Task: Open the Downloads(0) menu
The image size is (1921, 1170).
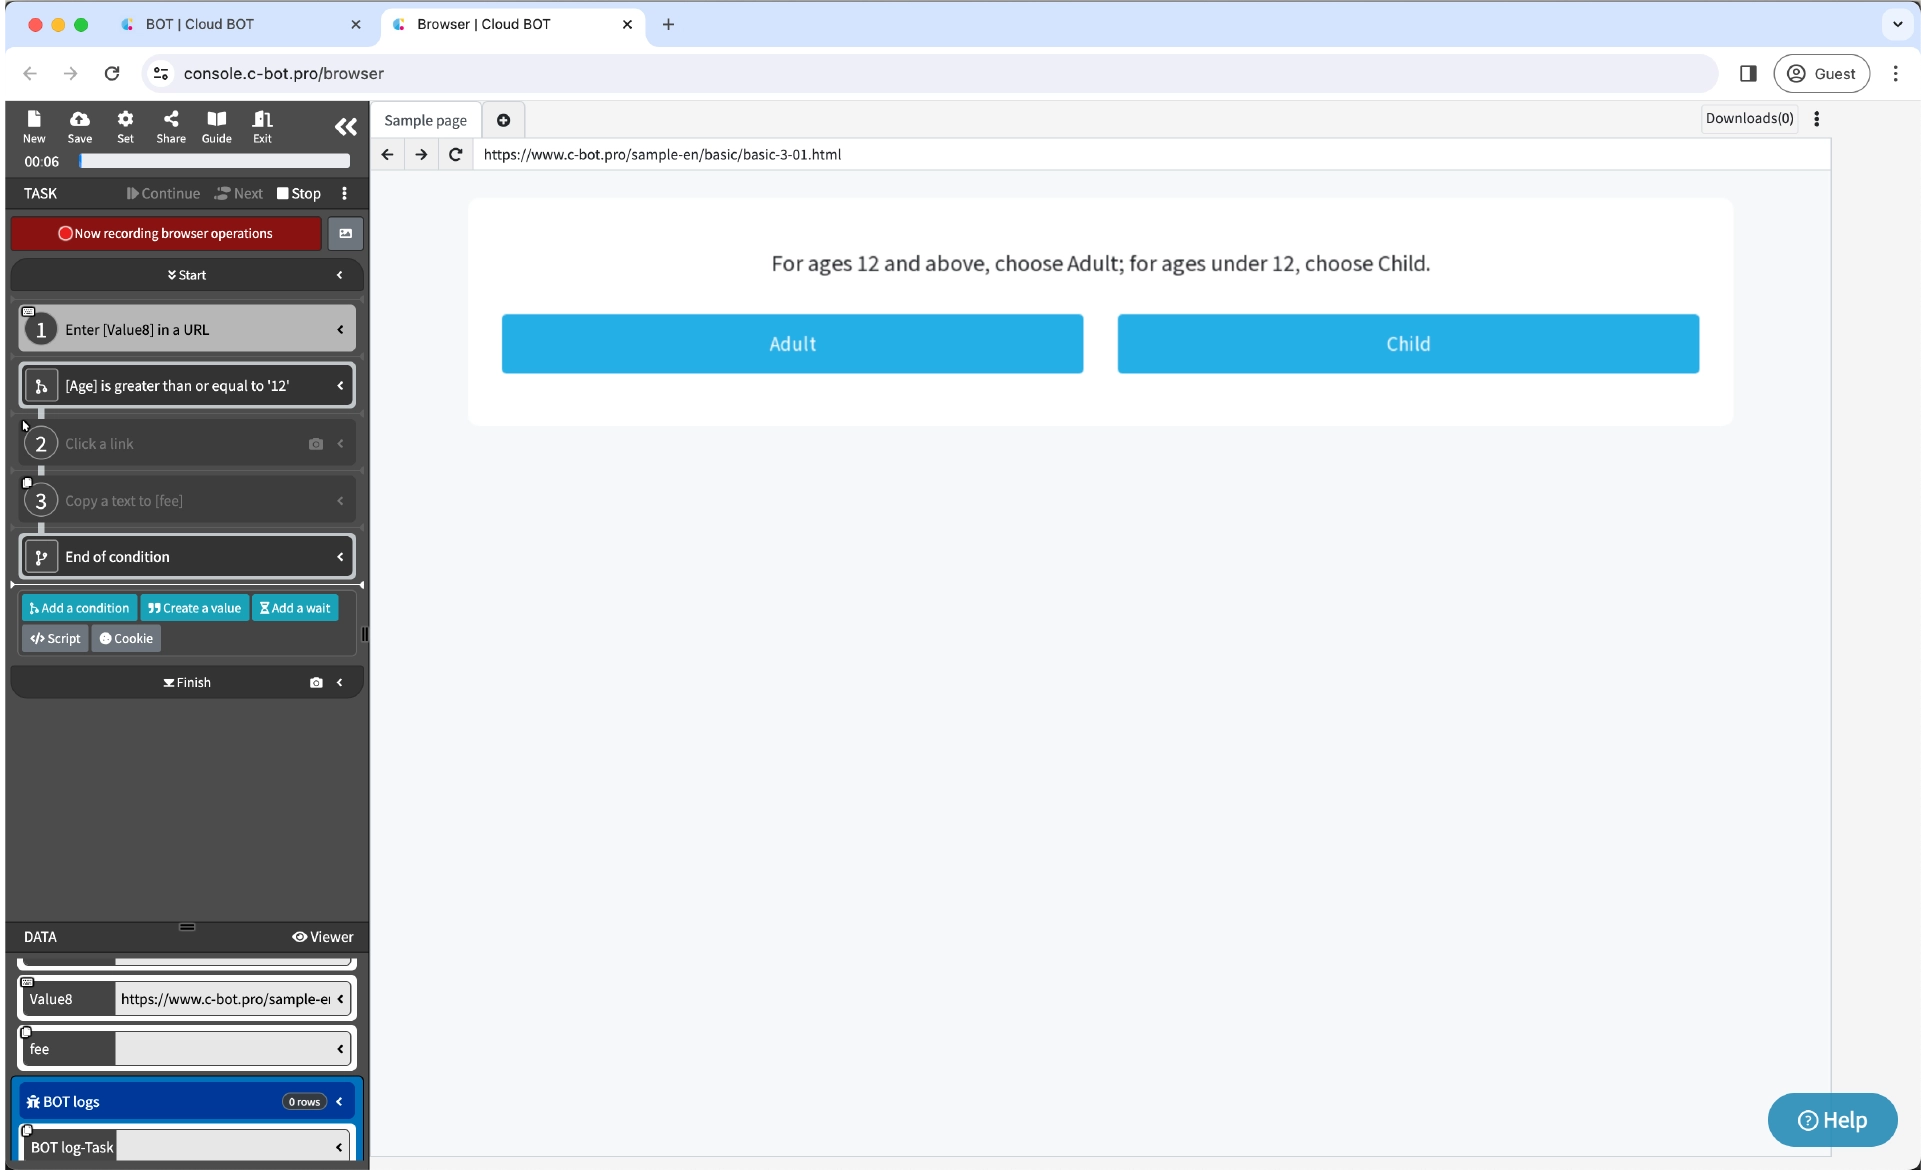Action: 1749,119
